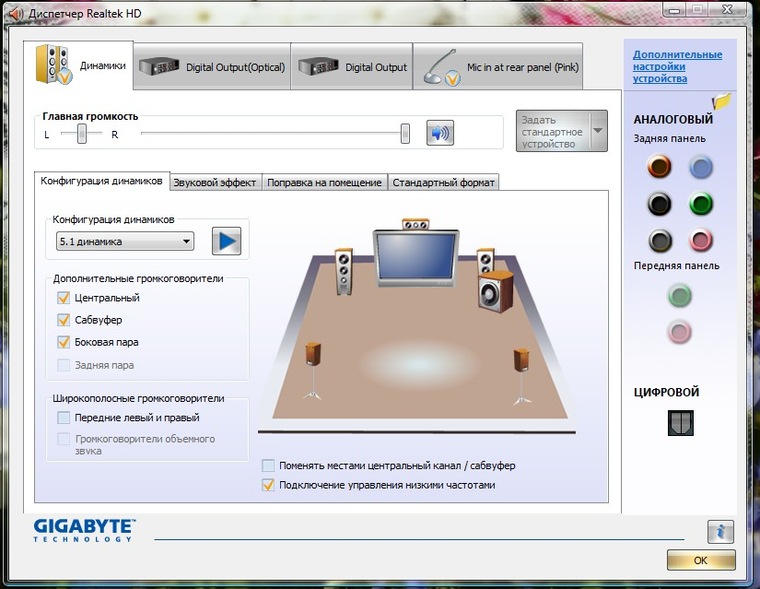Click the GIGABYTE Technology logo
The width and height of the screenshot is (760, 589).
coord(85,530)
